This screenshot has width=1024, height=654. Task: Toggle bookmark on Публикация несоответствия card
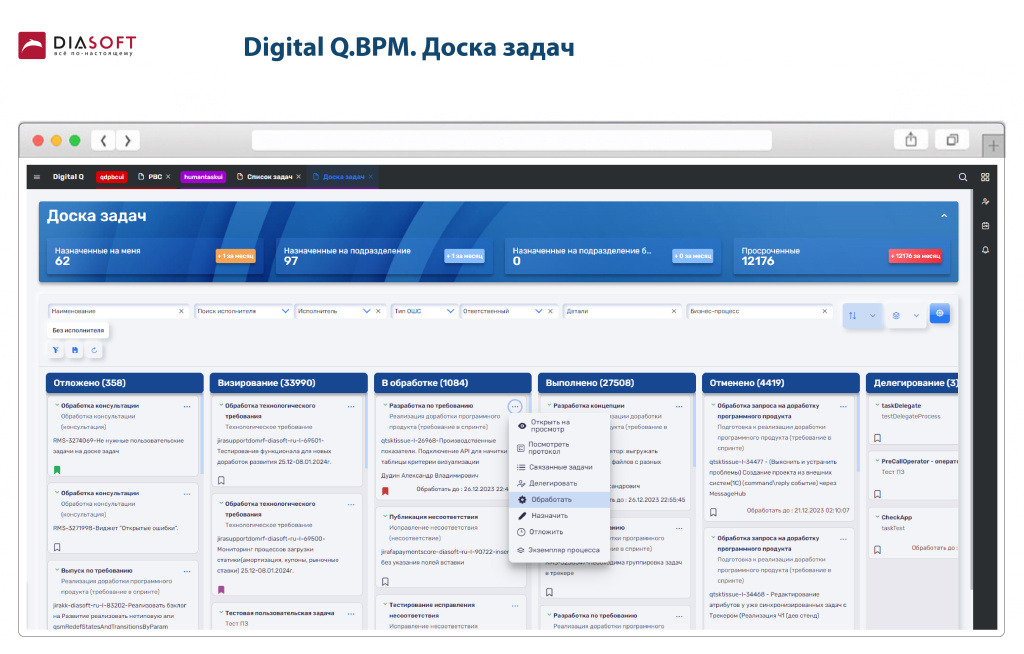click(385, 581)
